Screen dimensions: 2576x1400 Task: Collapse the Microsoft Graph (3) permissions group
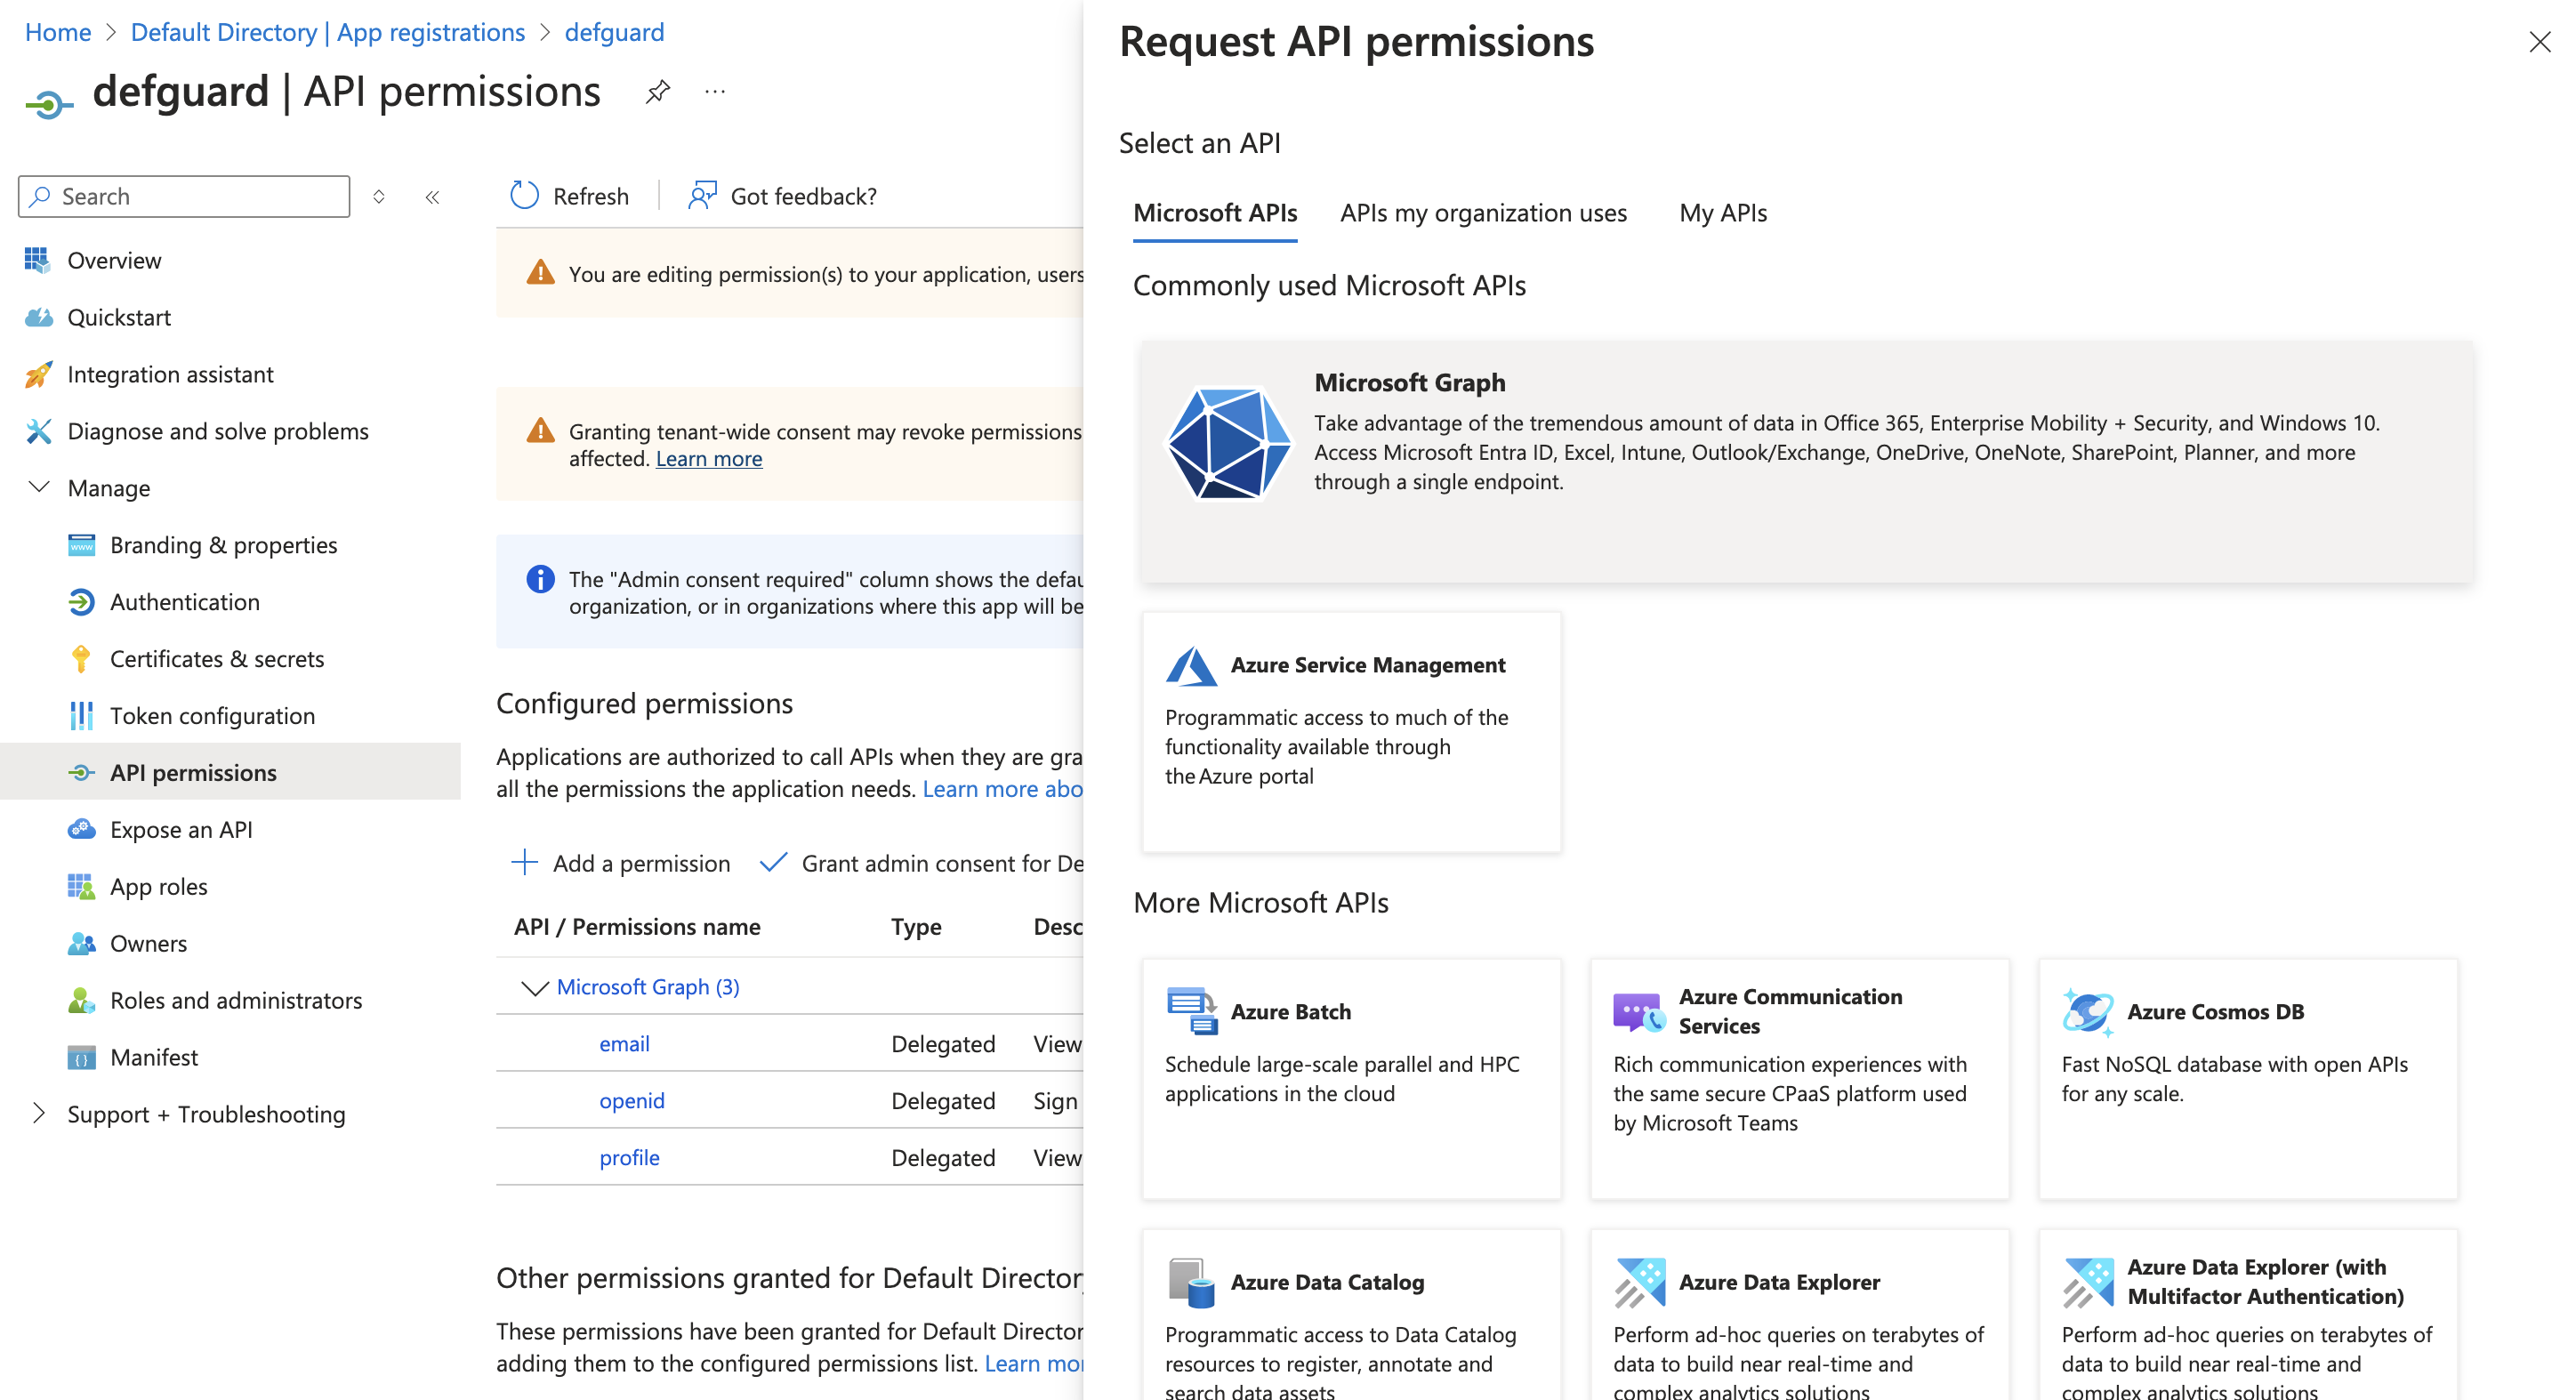(535, 987)
